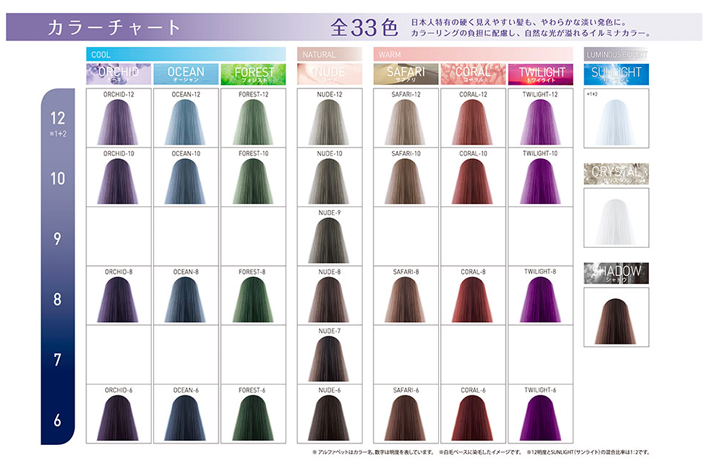Click the NUDE column header image
Image resolution: width=718 pixels, height=475 pixels.
(330, 74)
